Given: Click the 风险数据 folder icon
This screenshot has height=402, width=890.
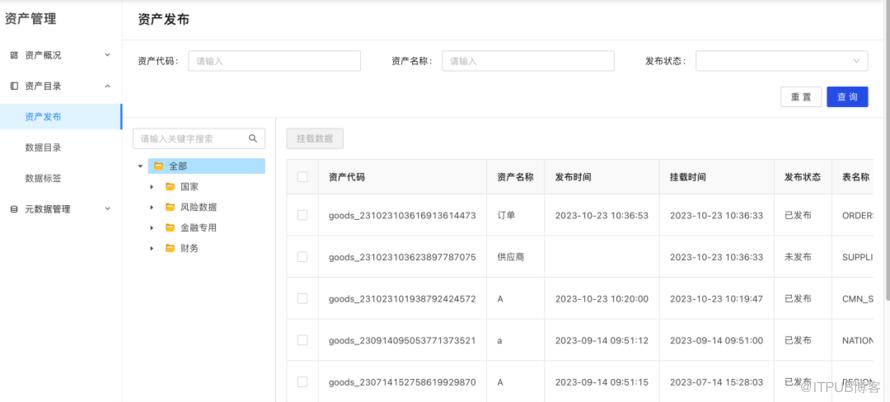Looking at the screenshot, I should click(170, 207).
